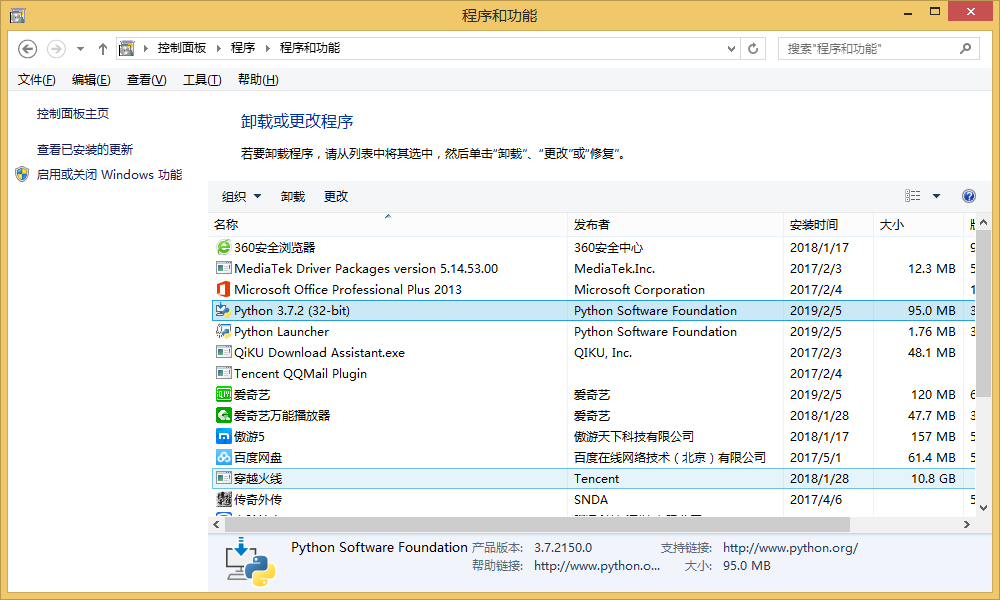Select the 传奇外传 icon

click(x=223, y=499)
